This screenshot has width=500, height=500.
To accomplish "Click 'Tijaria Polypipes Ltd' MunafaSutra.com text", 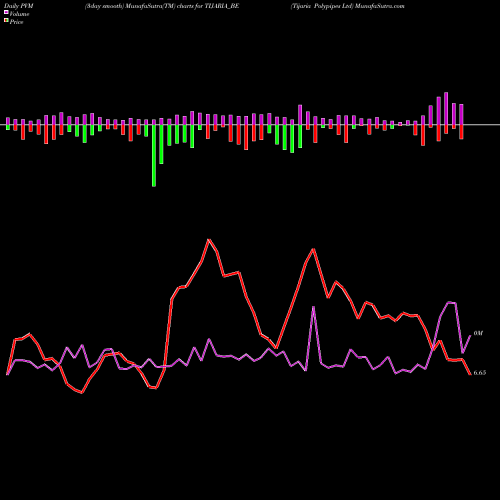I will (x=347, y=6).
